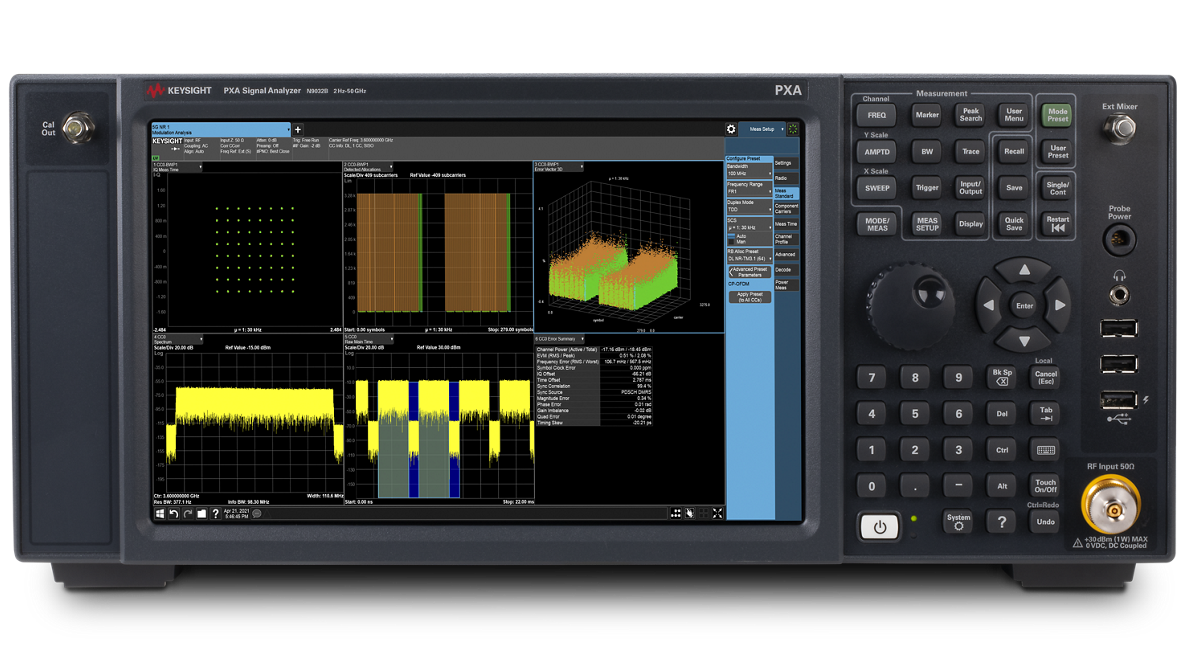Select Man radio for SCS
Screen dimensions: 1183x666
(731, 242)
